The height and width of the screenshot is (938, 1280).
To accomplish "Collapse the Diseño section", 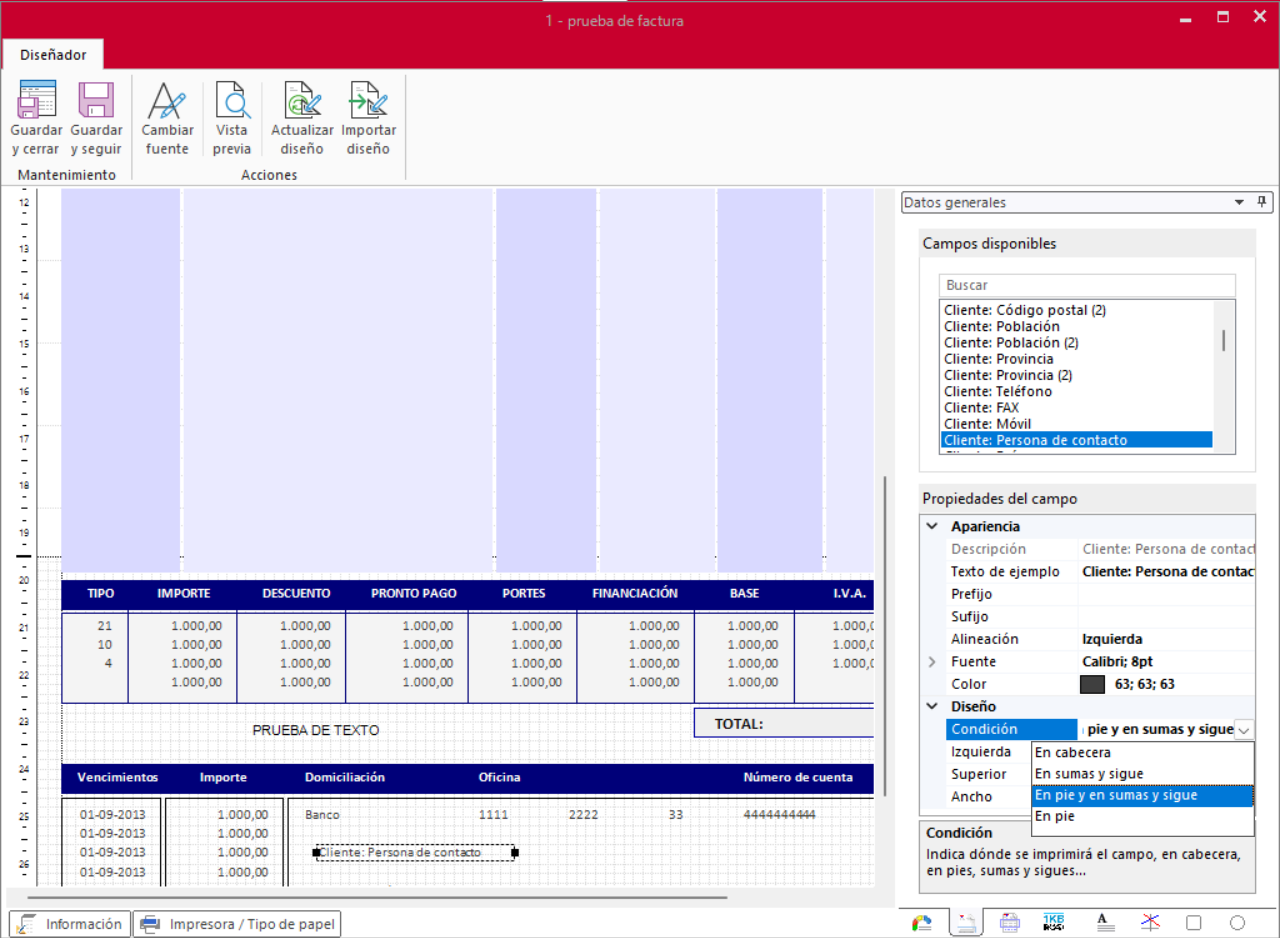I will tap(932, 707).
